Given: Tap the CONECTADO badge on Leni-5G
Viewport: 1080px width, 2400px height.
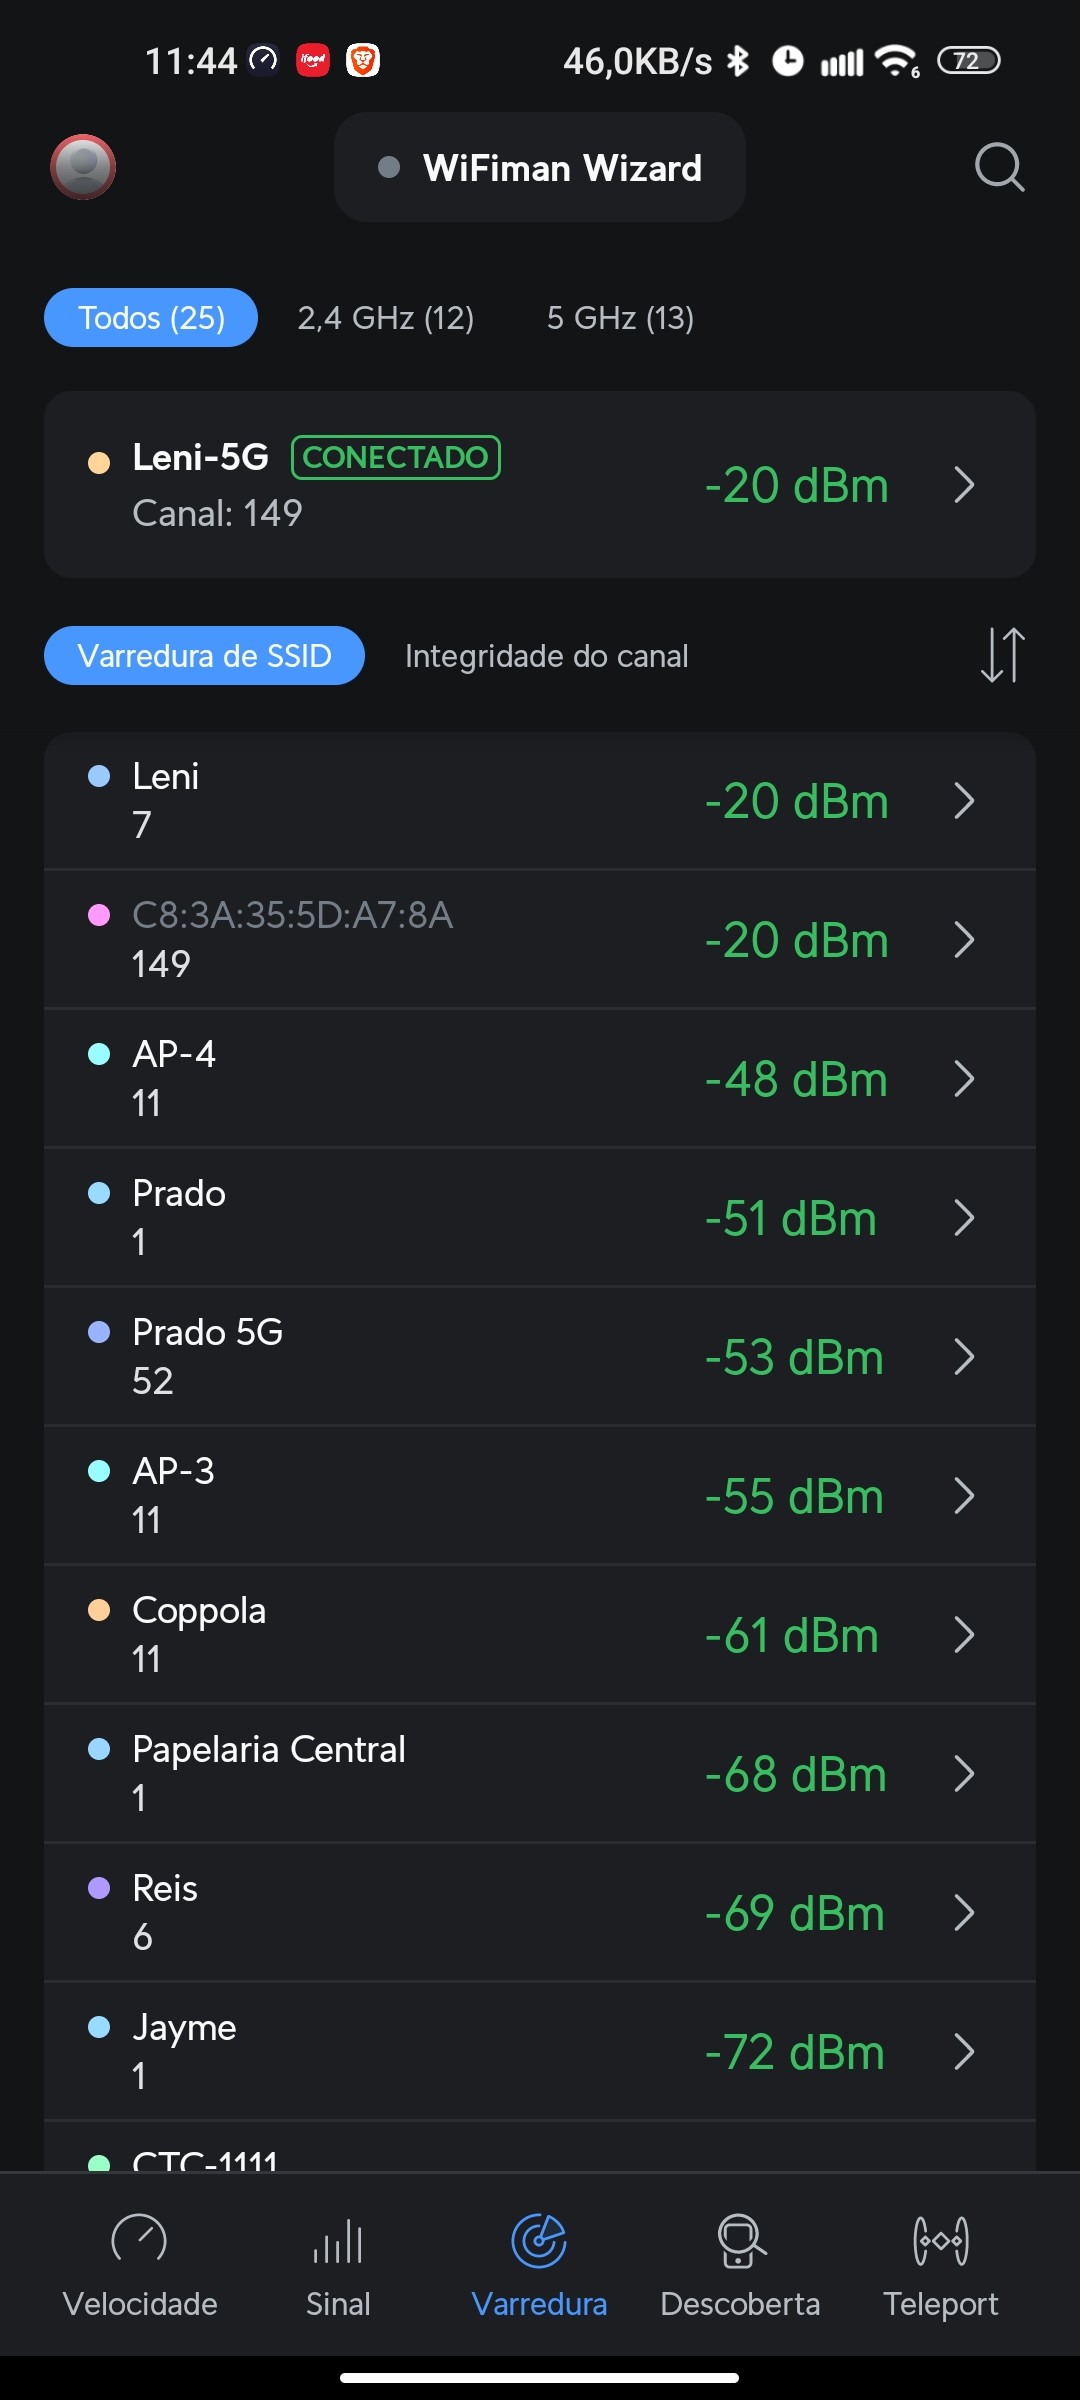Looking at the screenshot, I should tap(395, 458).
